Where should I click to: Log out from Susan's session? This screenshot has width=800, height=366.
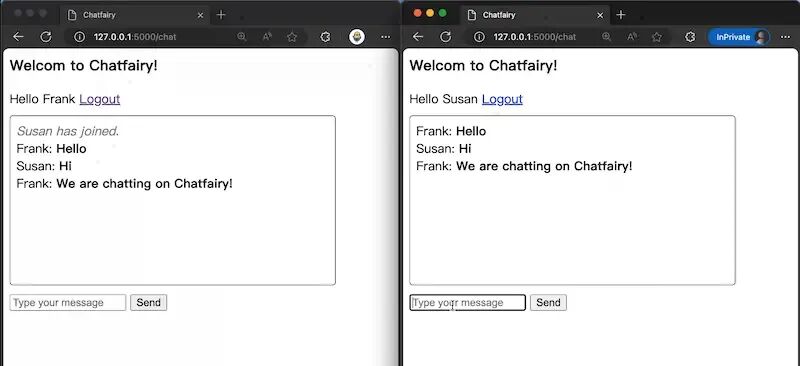pyautogui.click(x=502, y=99)
